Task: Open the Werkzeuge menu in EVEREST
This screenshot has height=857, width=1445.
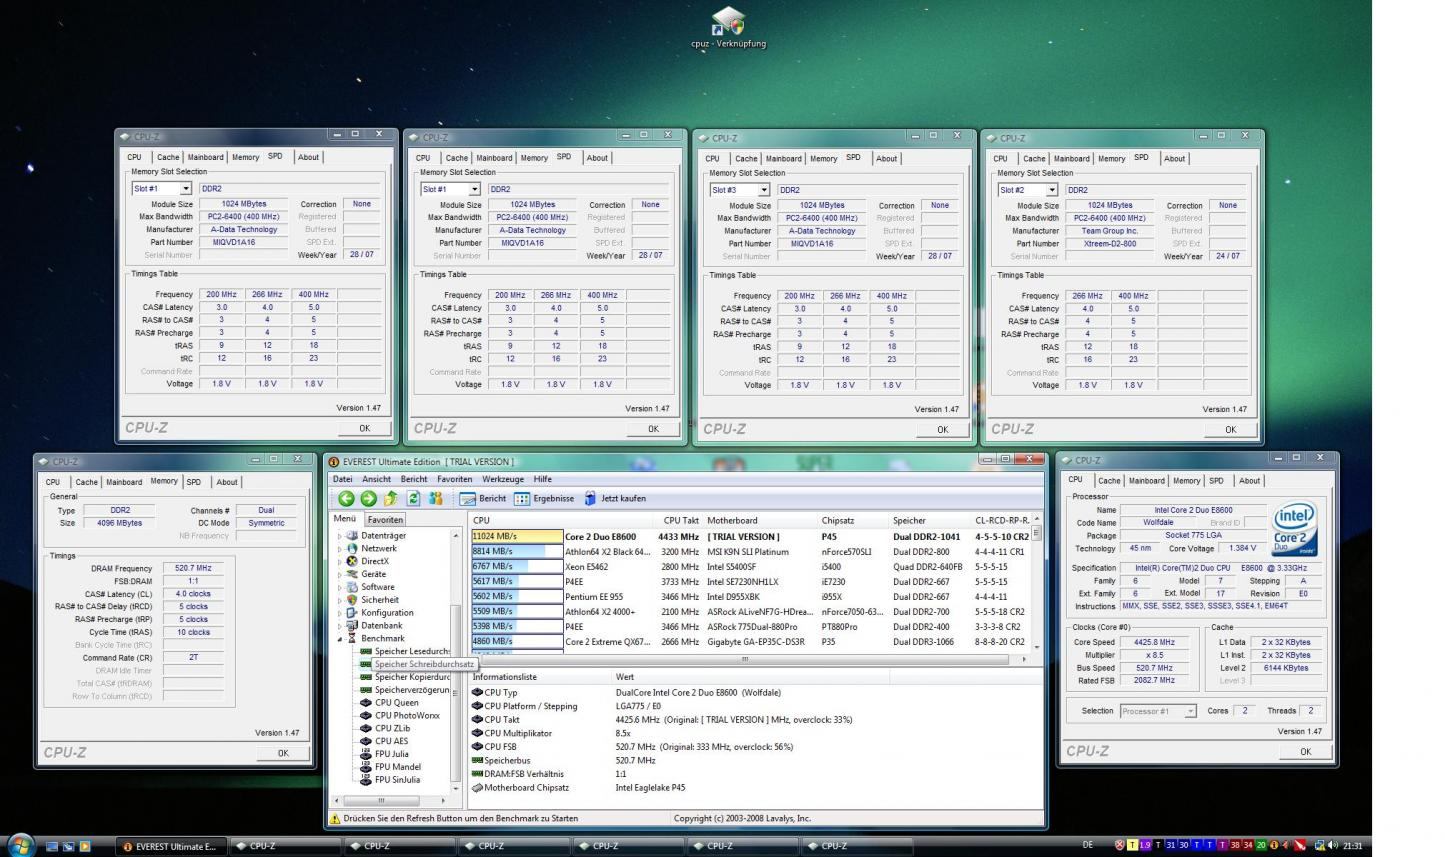Action: pyautogui.click(x=503, y=479)
